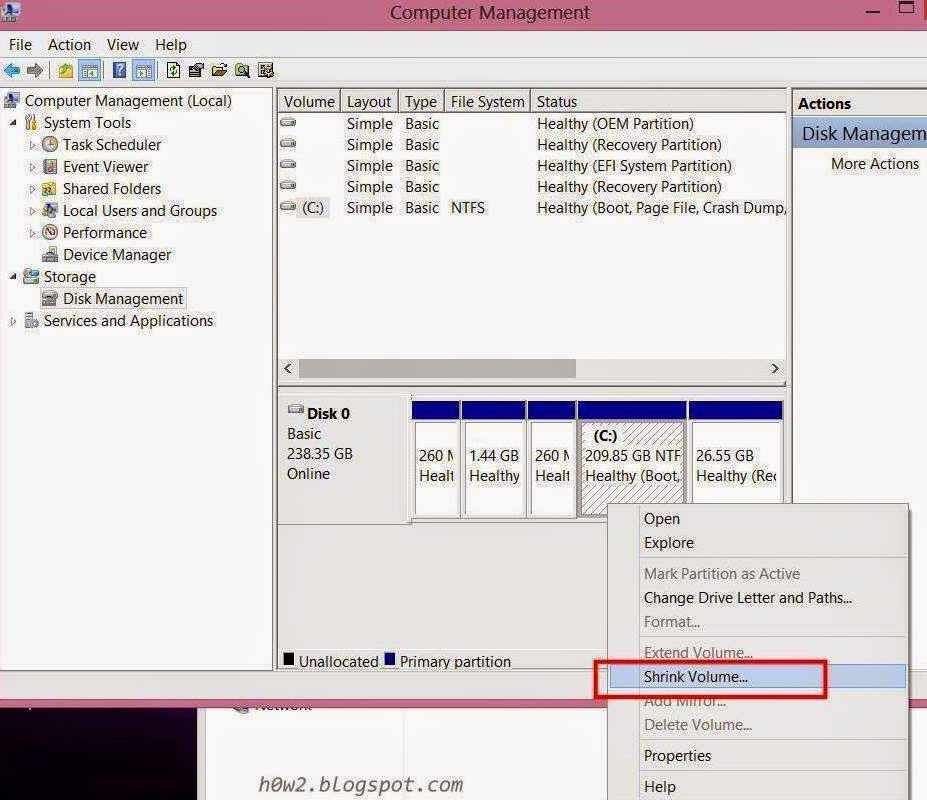
Task: Toggle the Show/Hide Action Pane icon
Action: [144, 70]
